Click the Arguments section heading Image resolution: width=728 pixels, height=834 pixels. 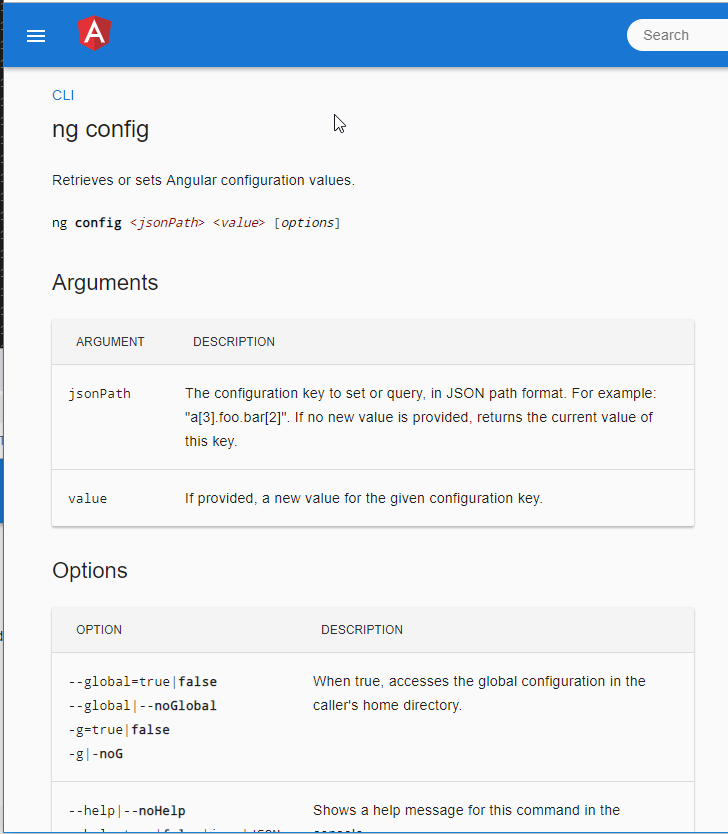[x=105, y=282]
